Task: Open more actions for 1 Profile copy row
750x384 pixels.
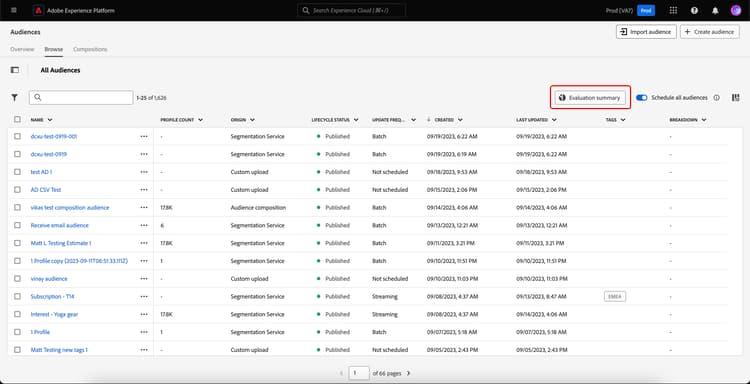Action: point(144,261)
